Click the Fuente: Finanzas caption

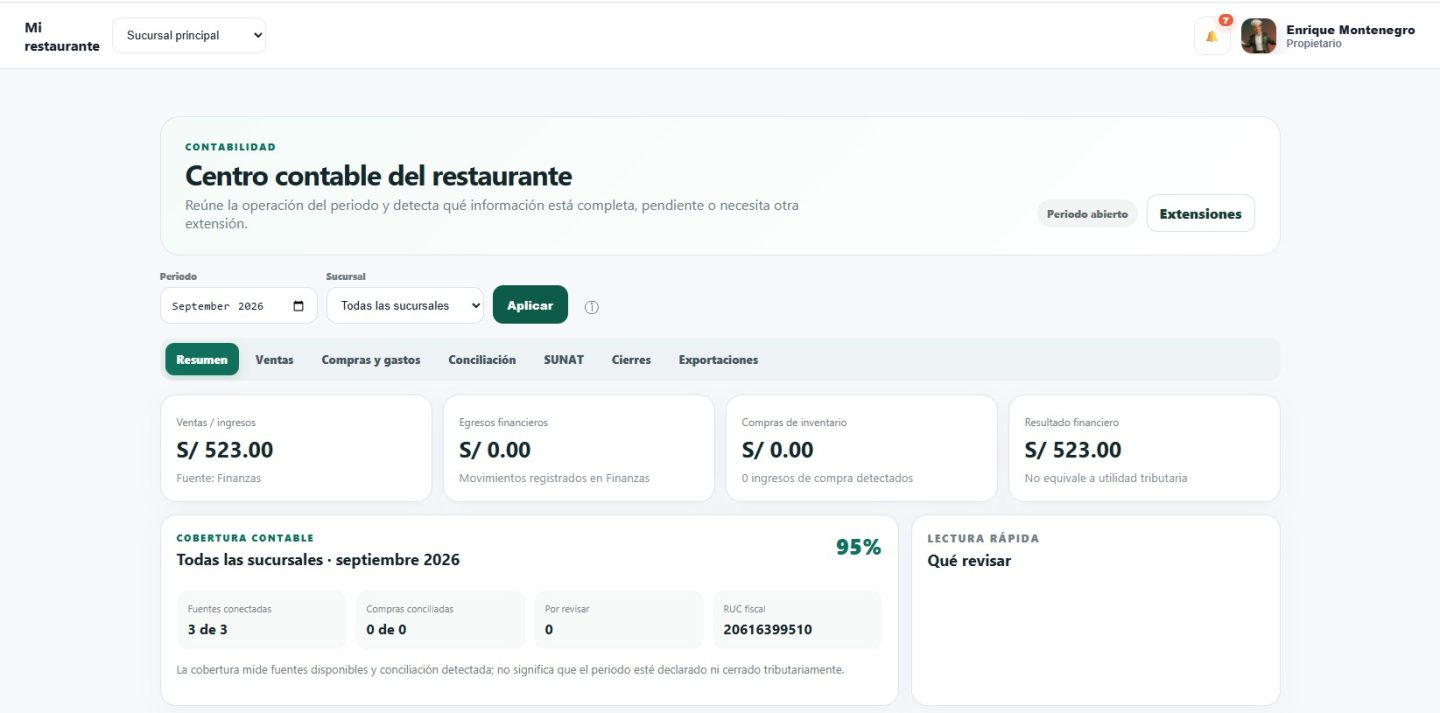pyautogui.click(x=218, y=478)
